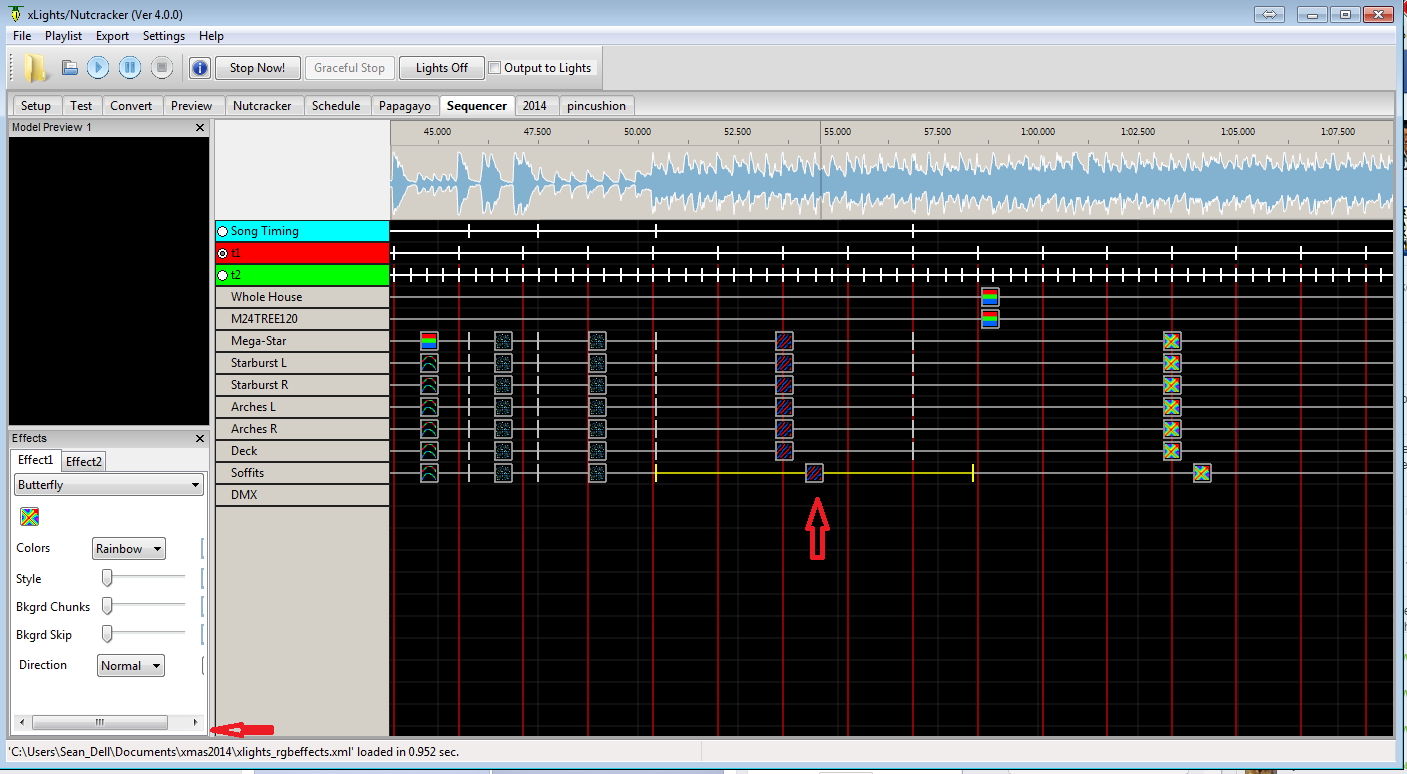The height and width of the screenshot is (774, 1407).
Task: Click the Butterfly effect icon in Effects panel
Action: point(30,516)
